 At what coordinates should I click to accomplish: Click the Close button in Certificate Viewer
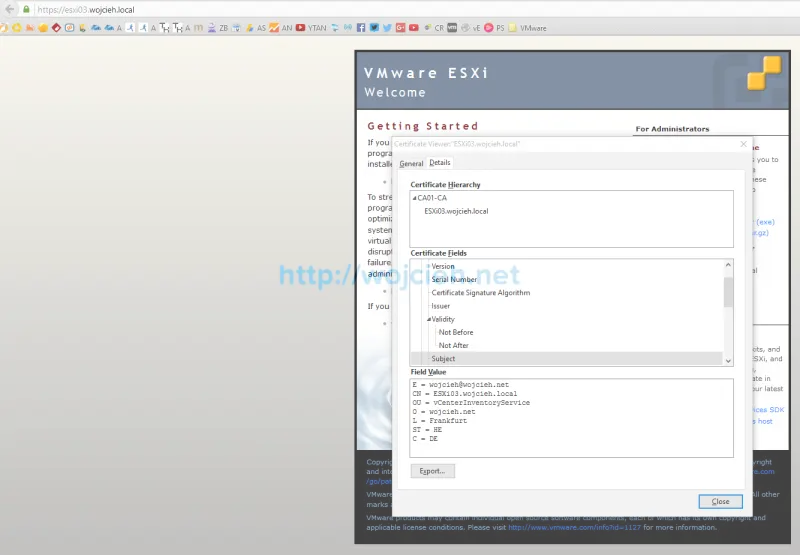[720, 501]
